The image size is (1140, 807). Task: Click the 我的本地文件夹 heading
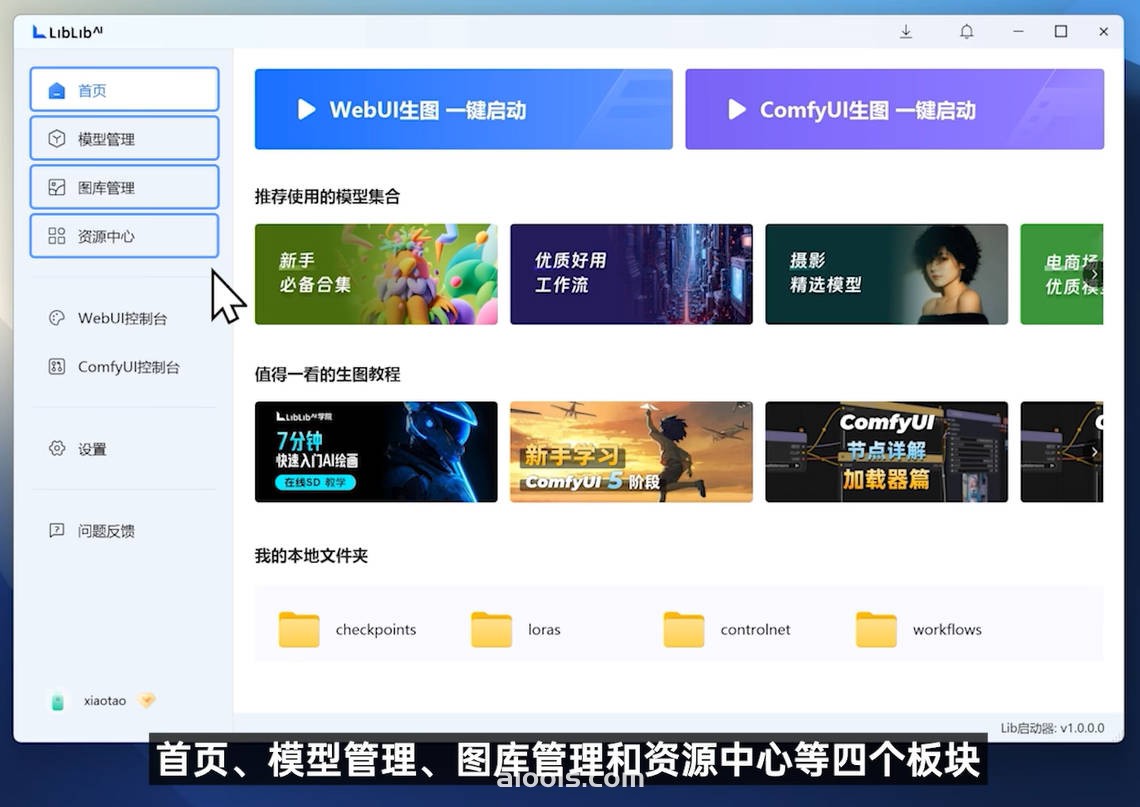311,556
